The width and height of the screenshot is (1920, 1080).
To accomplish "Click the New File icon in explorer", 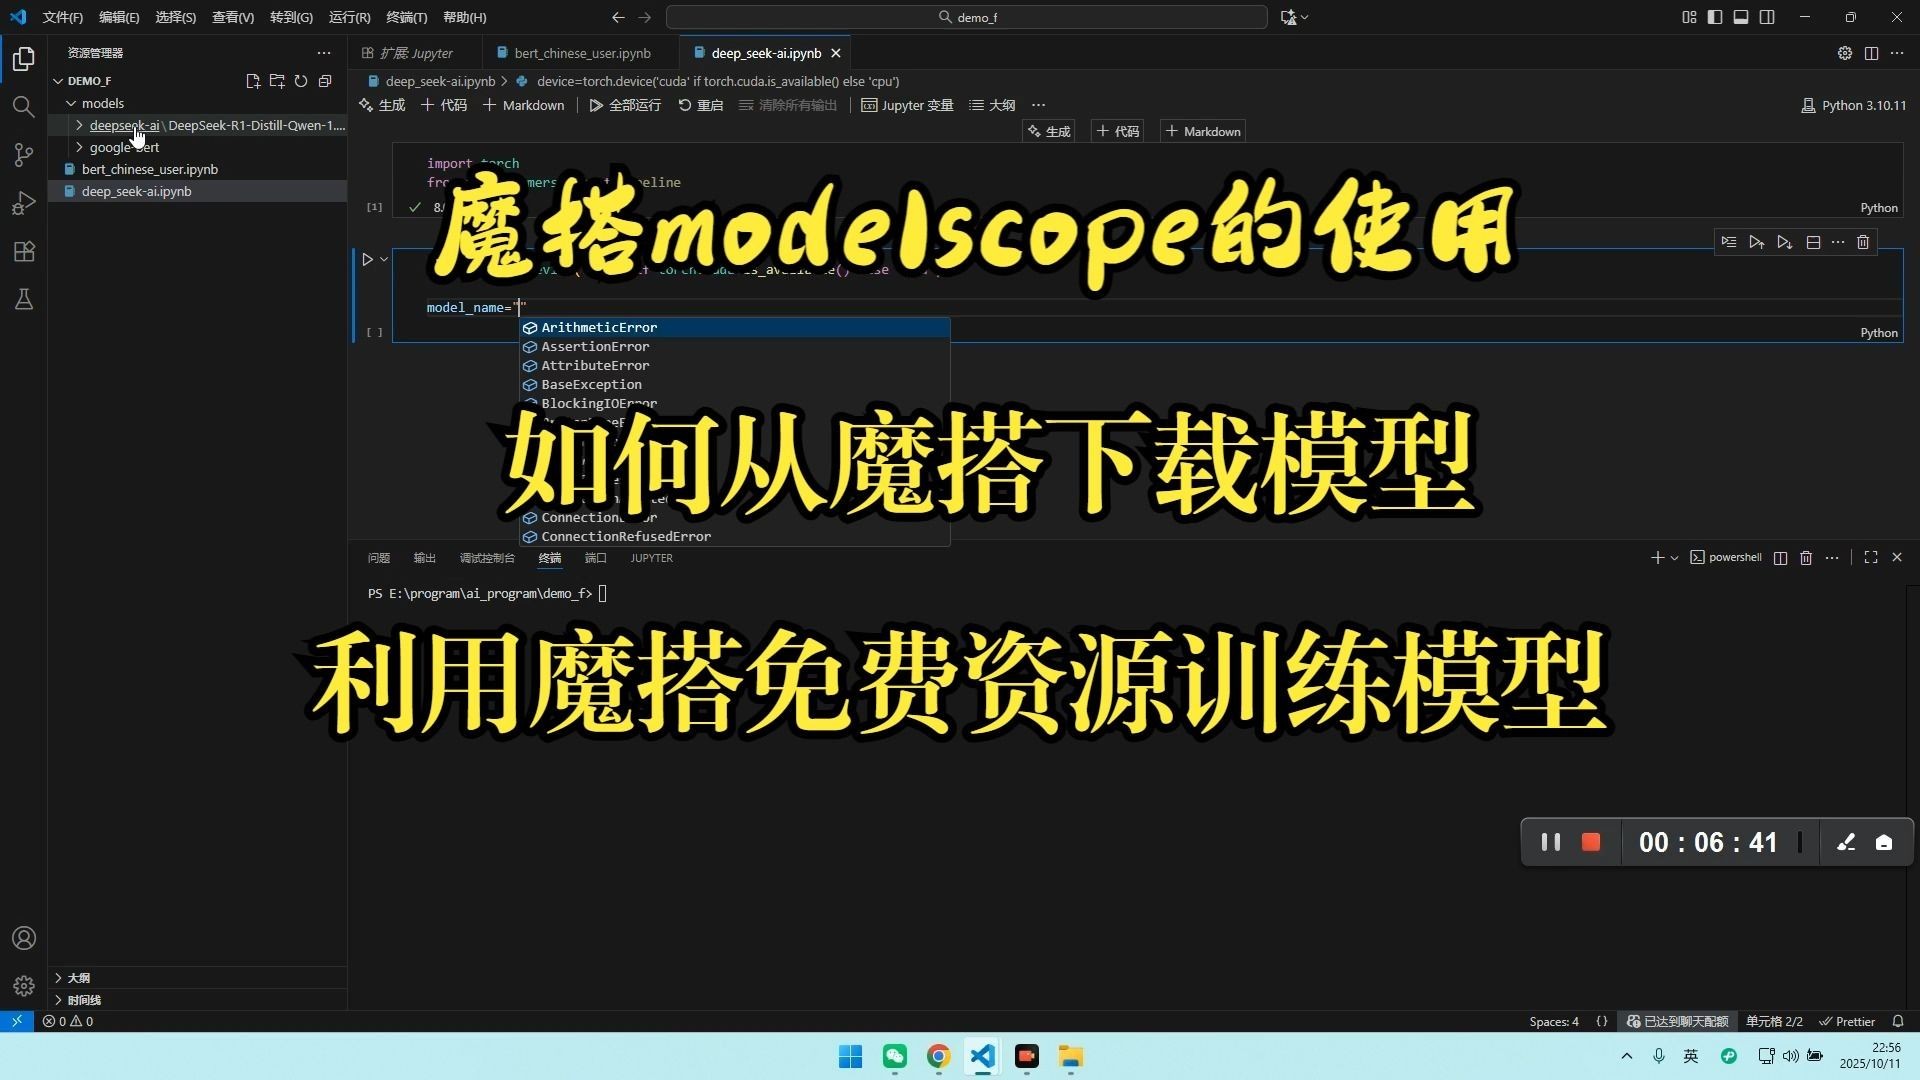I will point(253,81).
